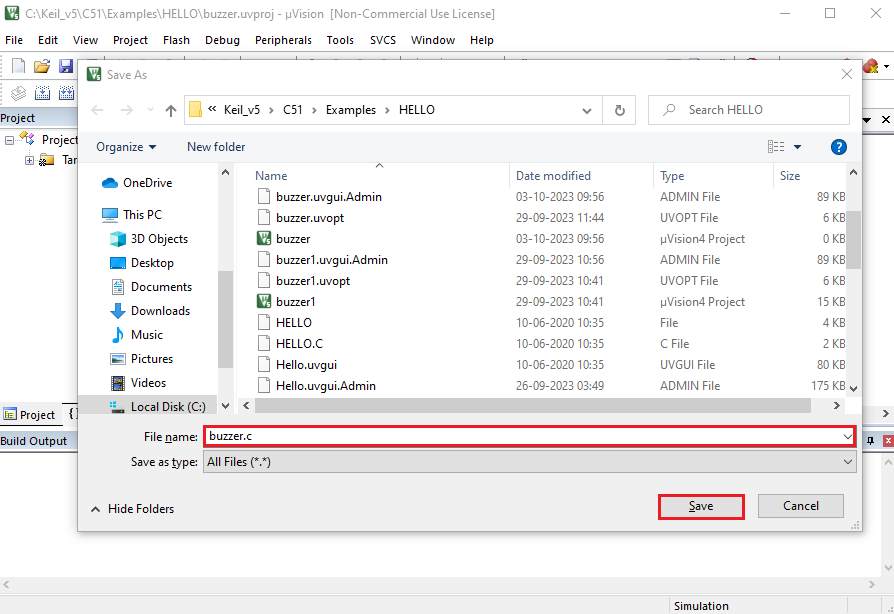Open the Flash menu
894x614 pixels.
coord(176,40)
